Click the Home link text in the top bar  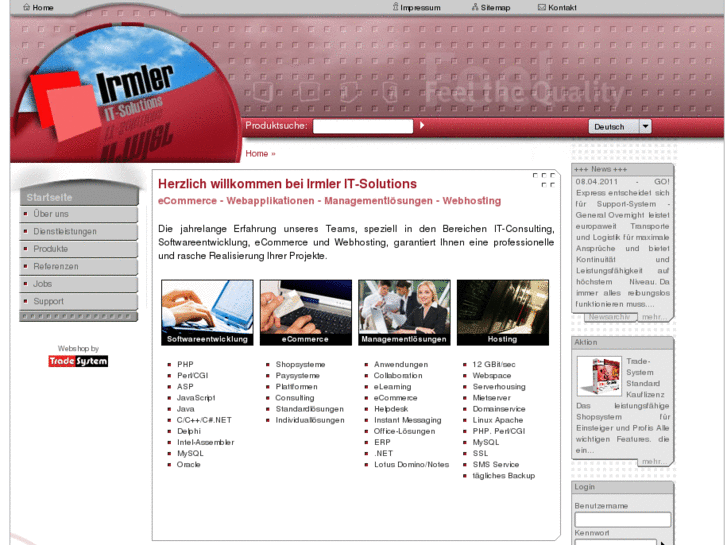click(x=43, y=7)
